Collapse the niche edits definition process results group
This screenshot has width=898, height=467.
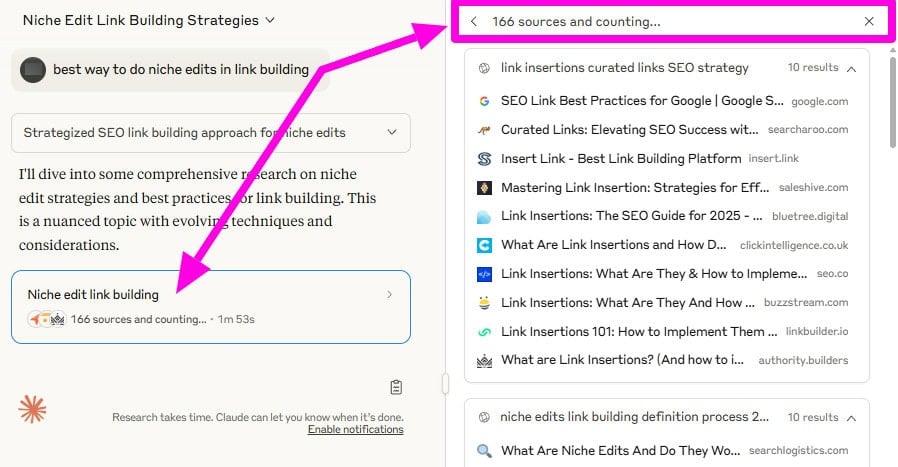tap(851, 417)
